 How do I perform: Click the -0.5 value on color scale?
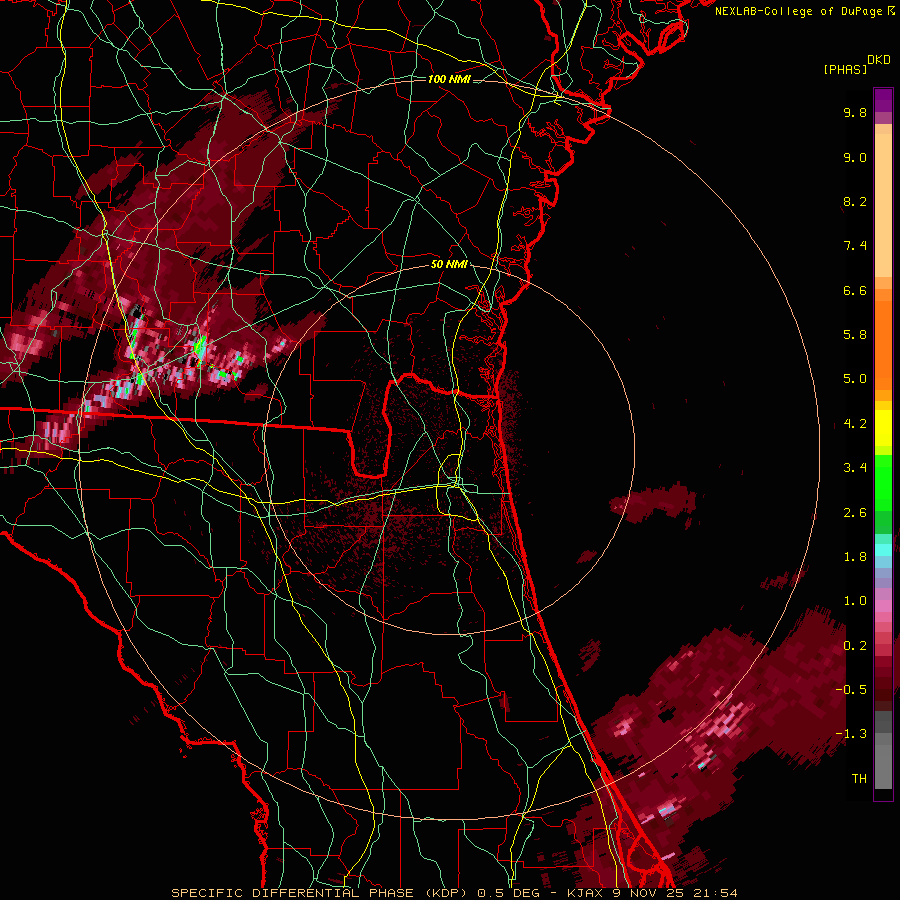click(x=851, y=690)
